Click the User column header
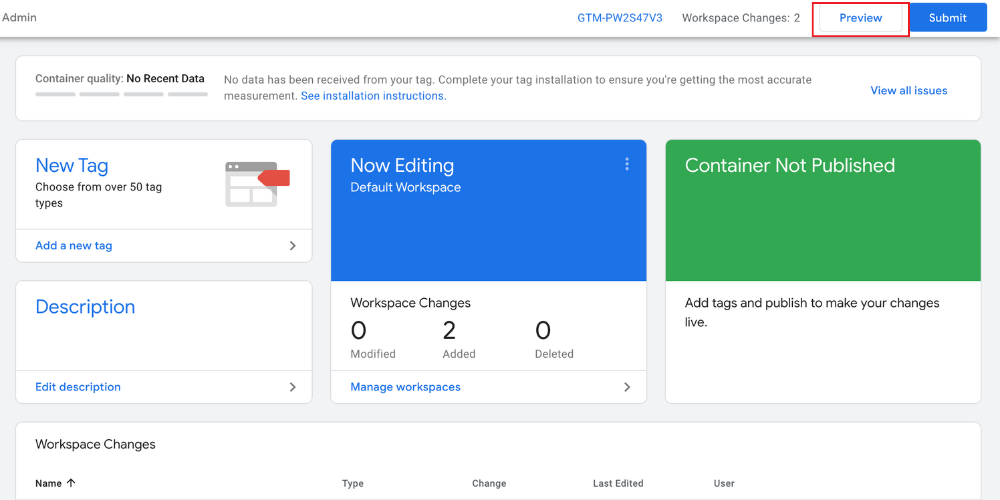Viewport: 1000px width, 500px height. tap(724, 483)
